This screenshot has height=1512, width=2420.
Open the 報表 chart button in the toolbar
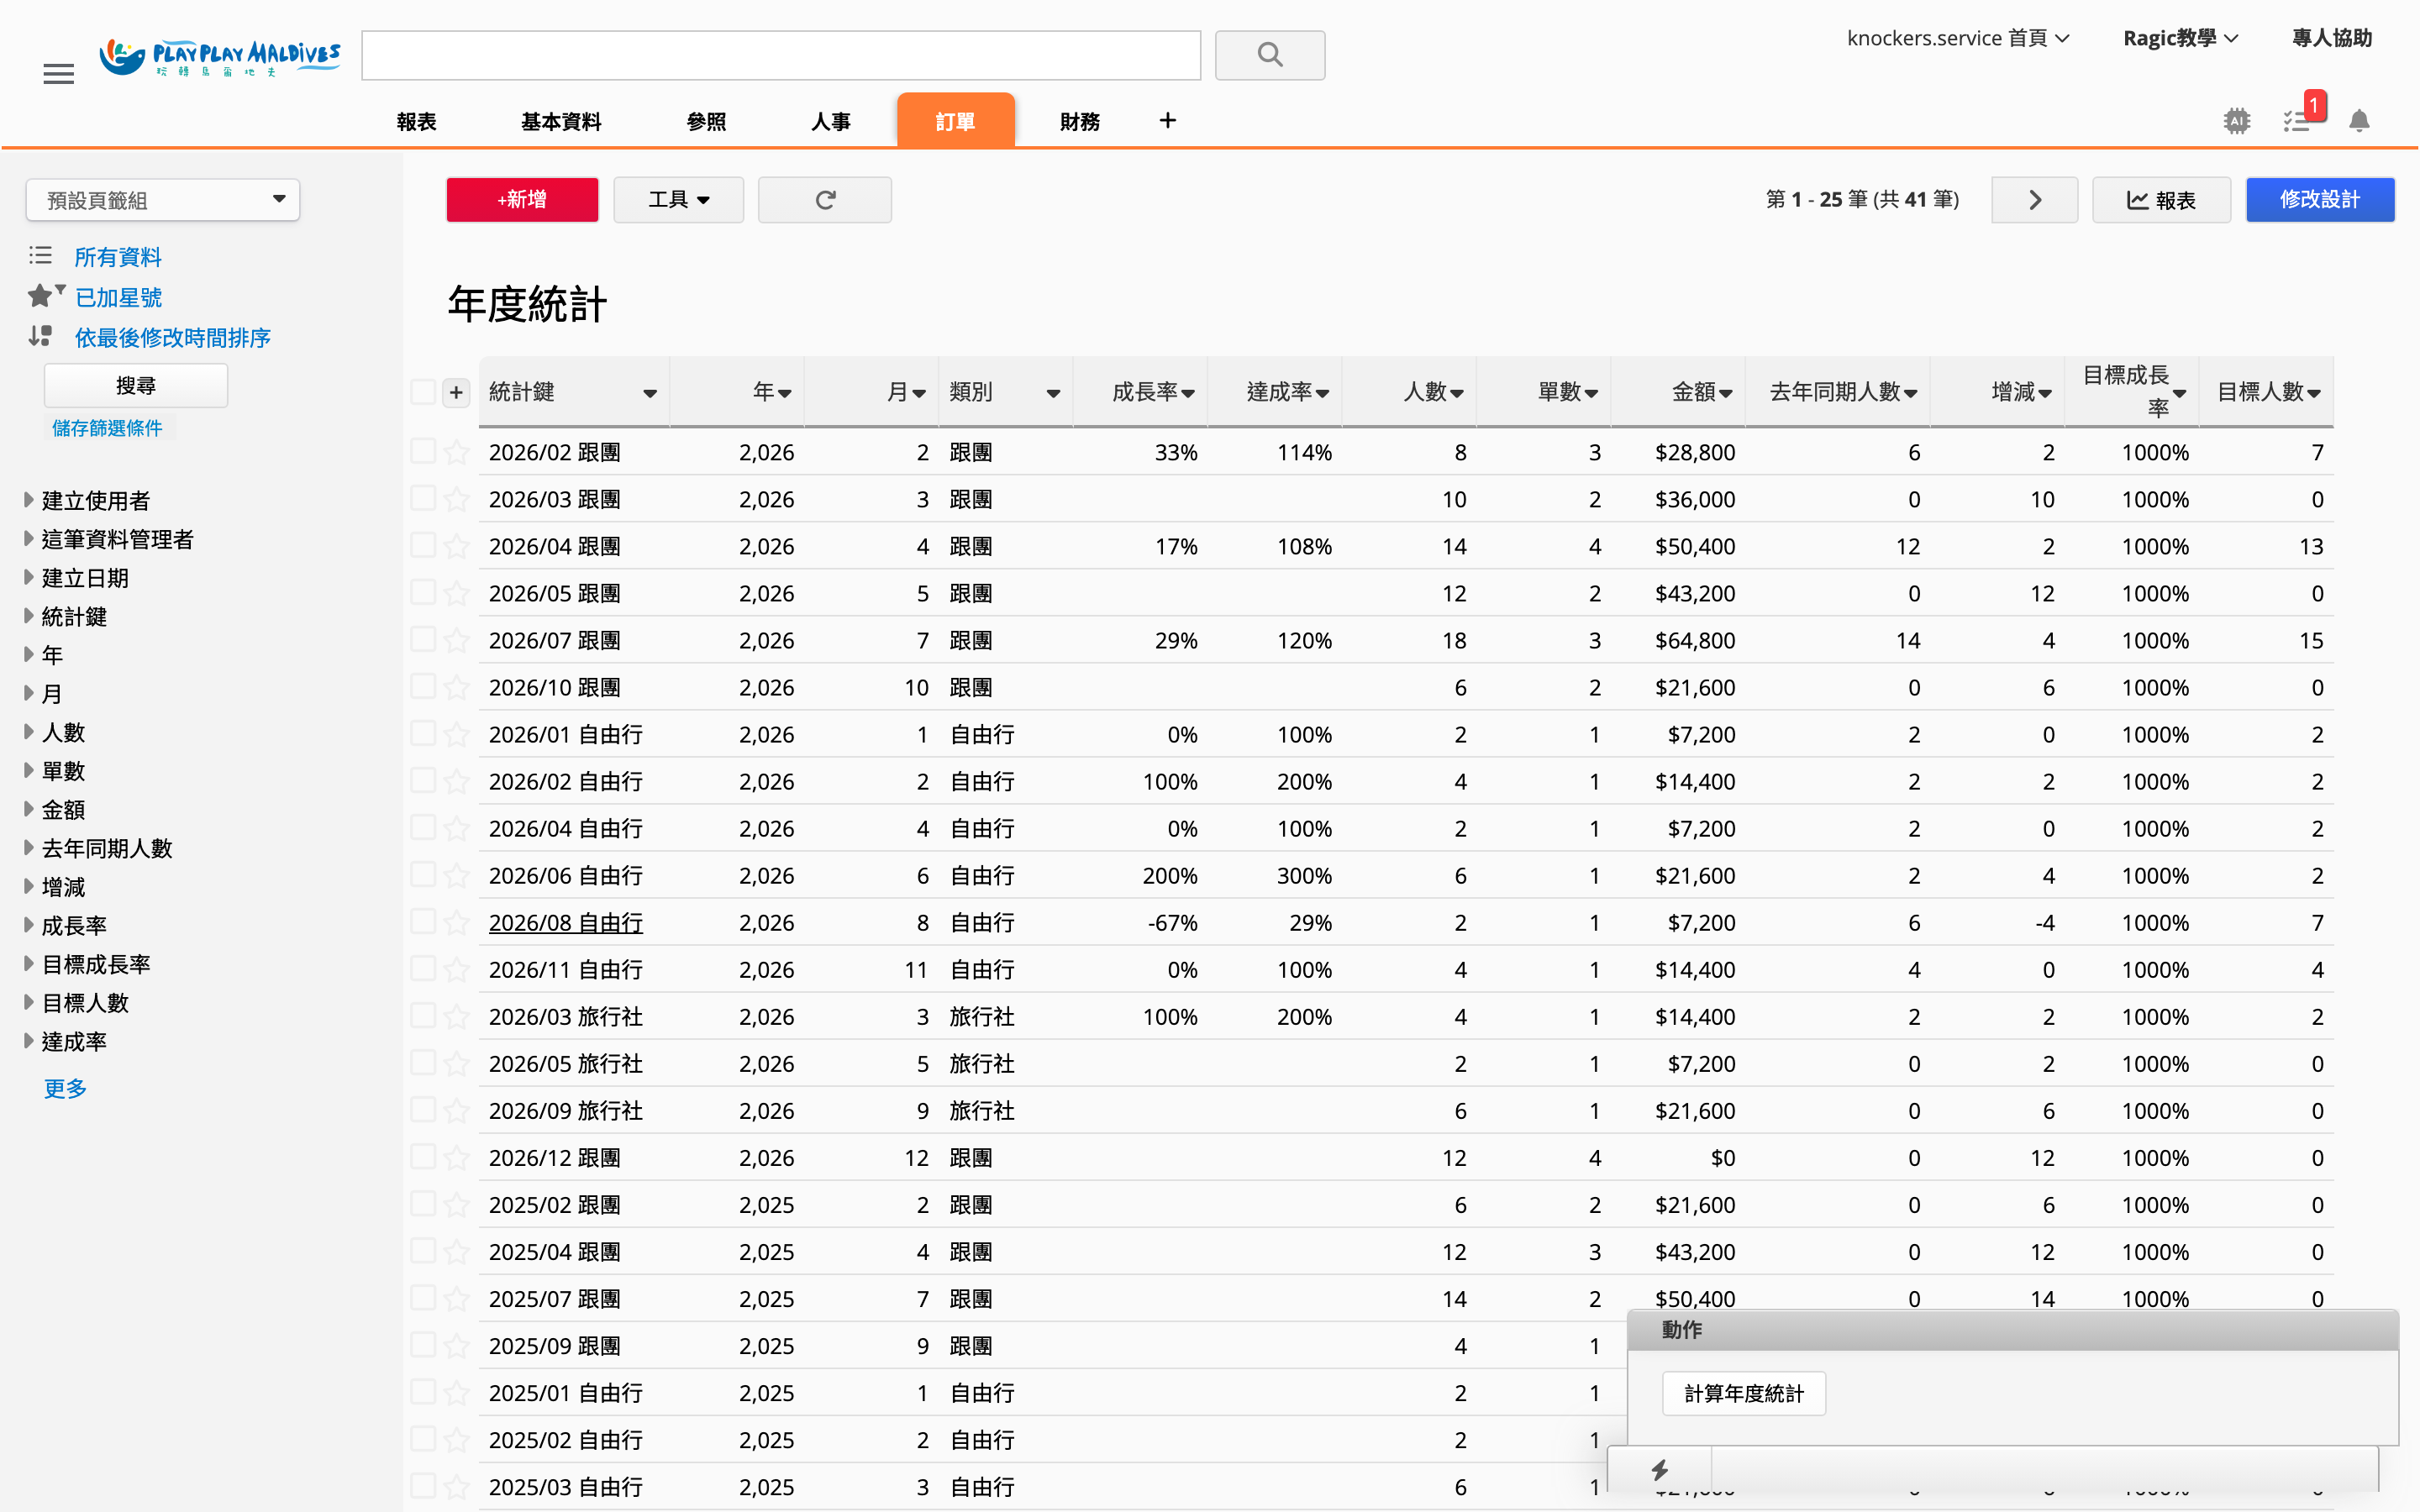pos(2161,200)
